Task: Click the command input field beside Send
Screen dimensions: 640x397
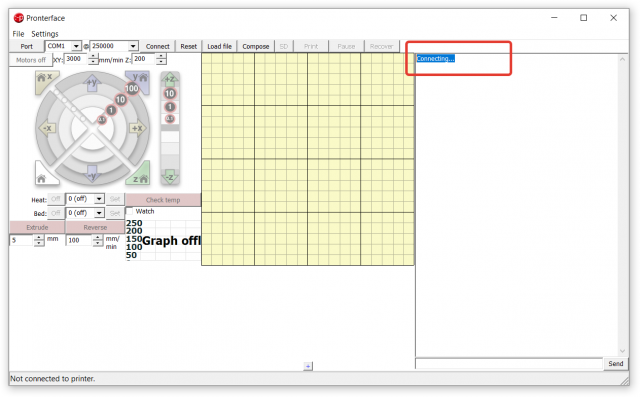Action: 509,364
